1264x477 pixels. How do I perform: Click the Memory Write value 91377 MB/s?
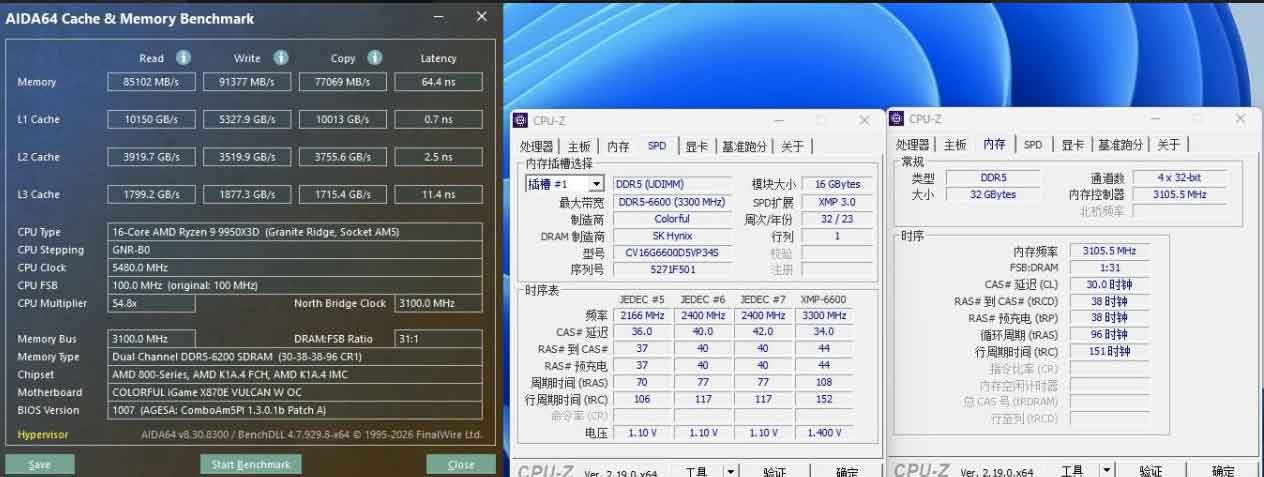247,82
